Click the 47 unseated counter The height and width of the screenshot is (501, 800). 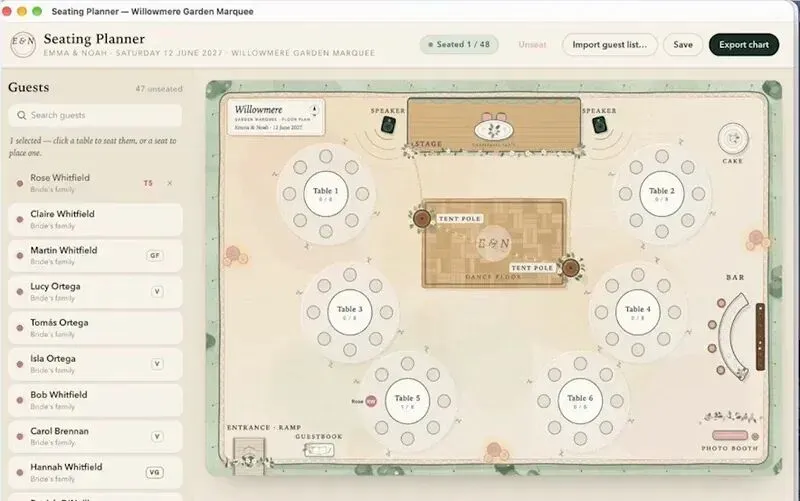[x=159, y=89]
